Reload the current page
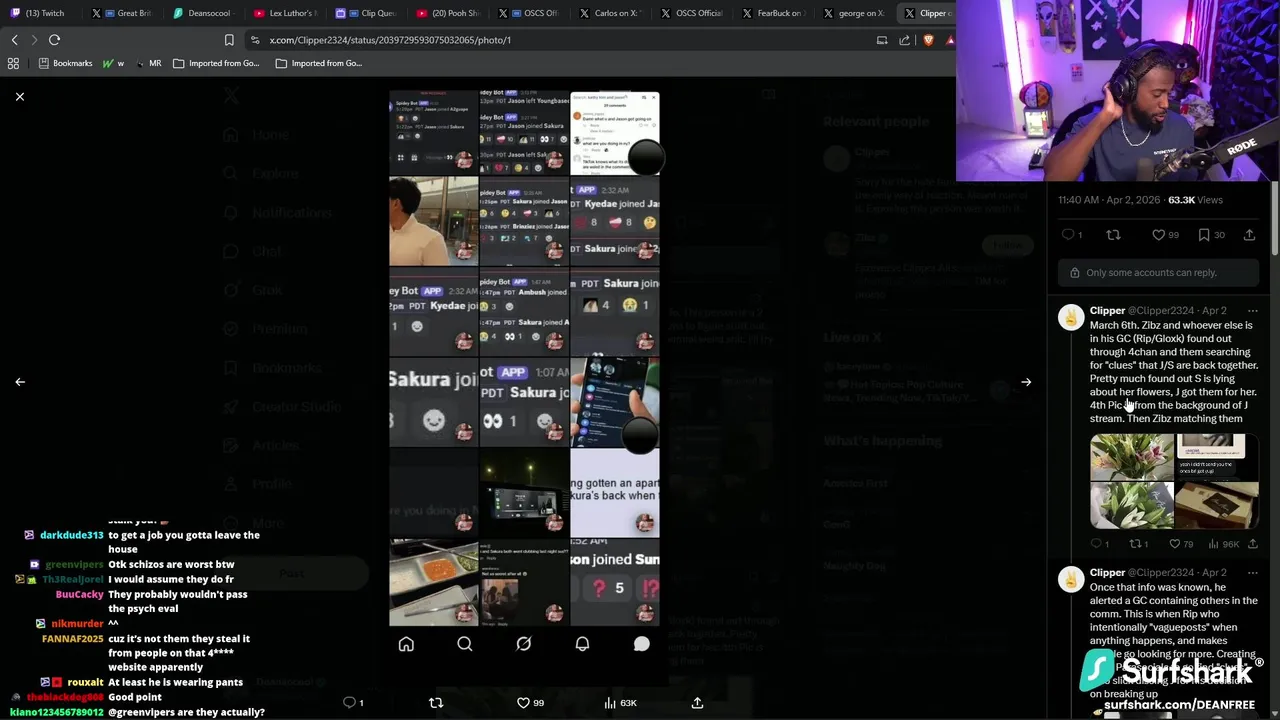This screenshot has height=720, width=1280. [x=54, y=40]
